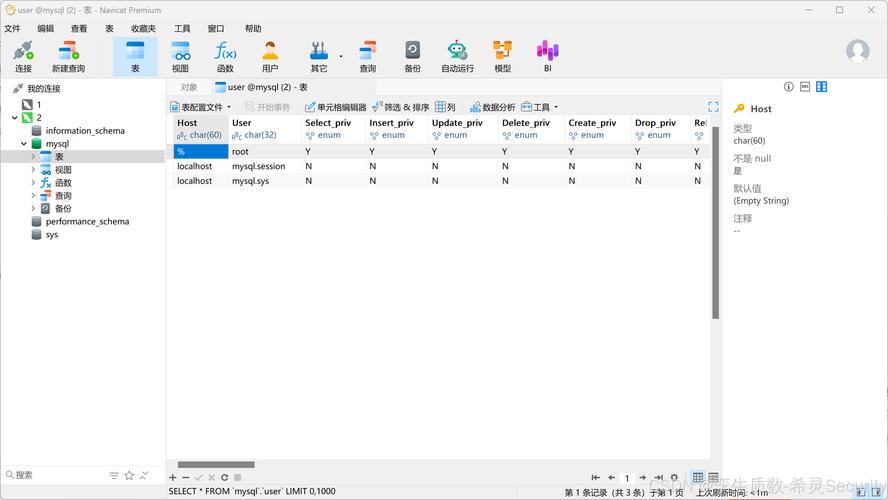Open the Others toolbar dropdown arrow
The image size is (888, 500).
341,56
